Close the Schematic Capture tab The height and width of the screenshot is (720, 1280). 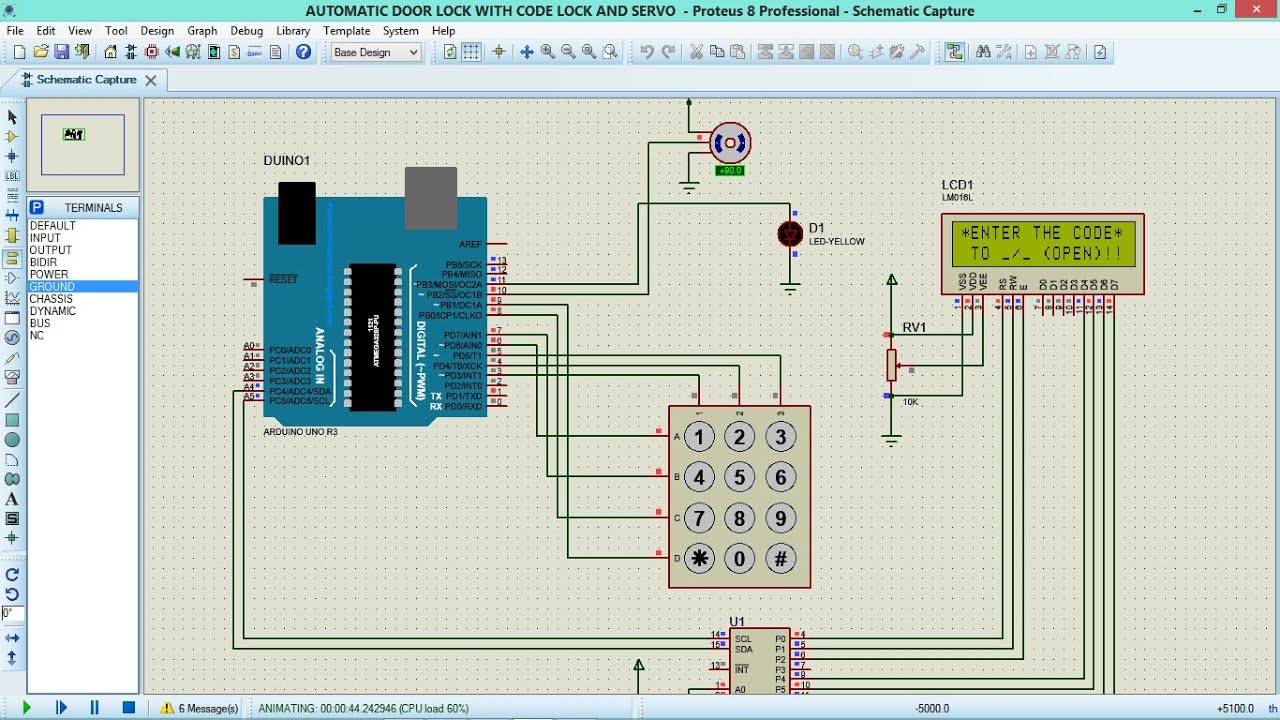151,80
